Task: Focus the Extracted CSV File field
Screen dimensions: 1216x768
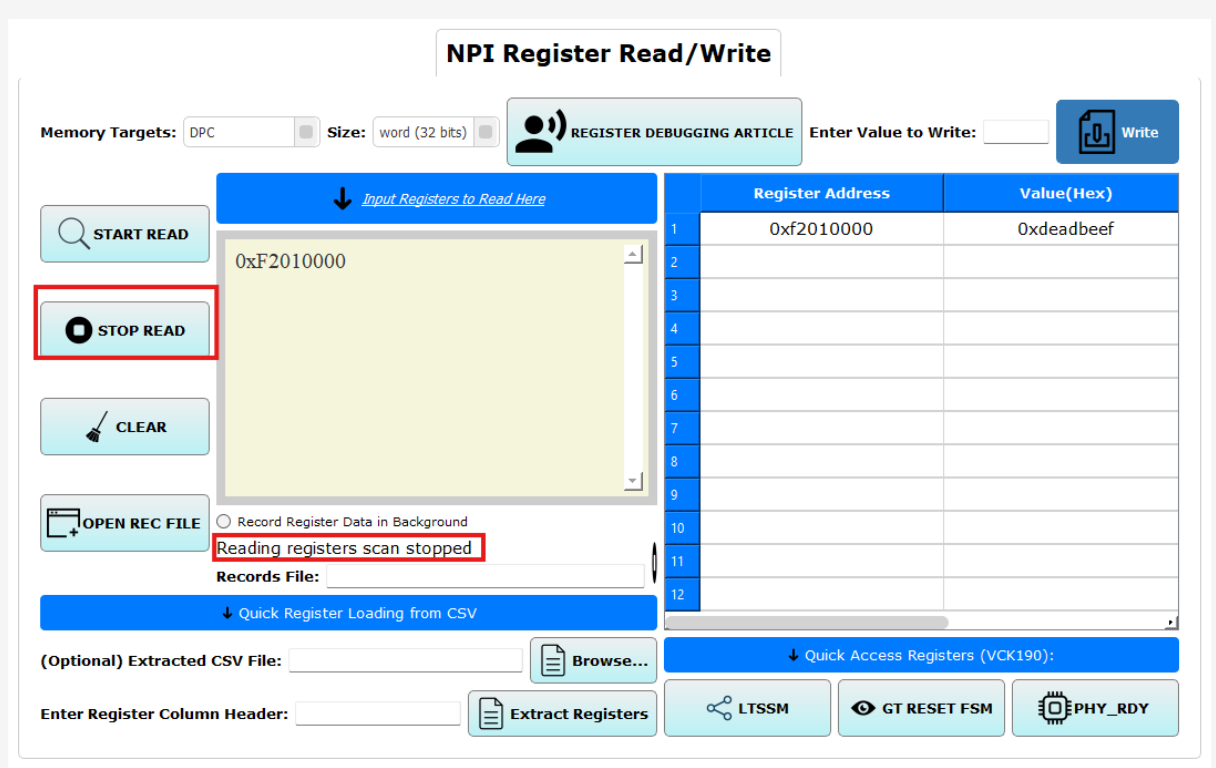Action: tap(406, 660)
